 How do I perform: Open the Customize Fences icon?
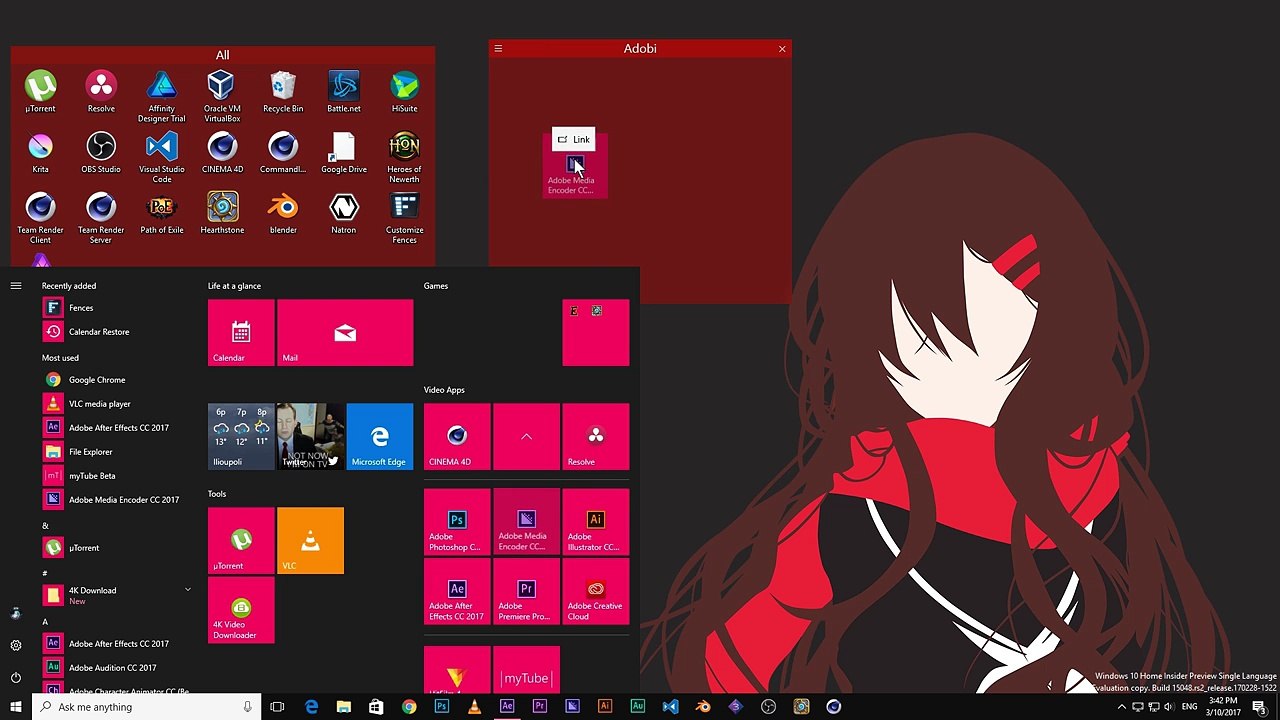pos(404,218)
